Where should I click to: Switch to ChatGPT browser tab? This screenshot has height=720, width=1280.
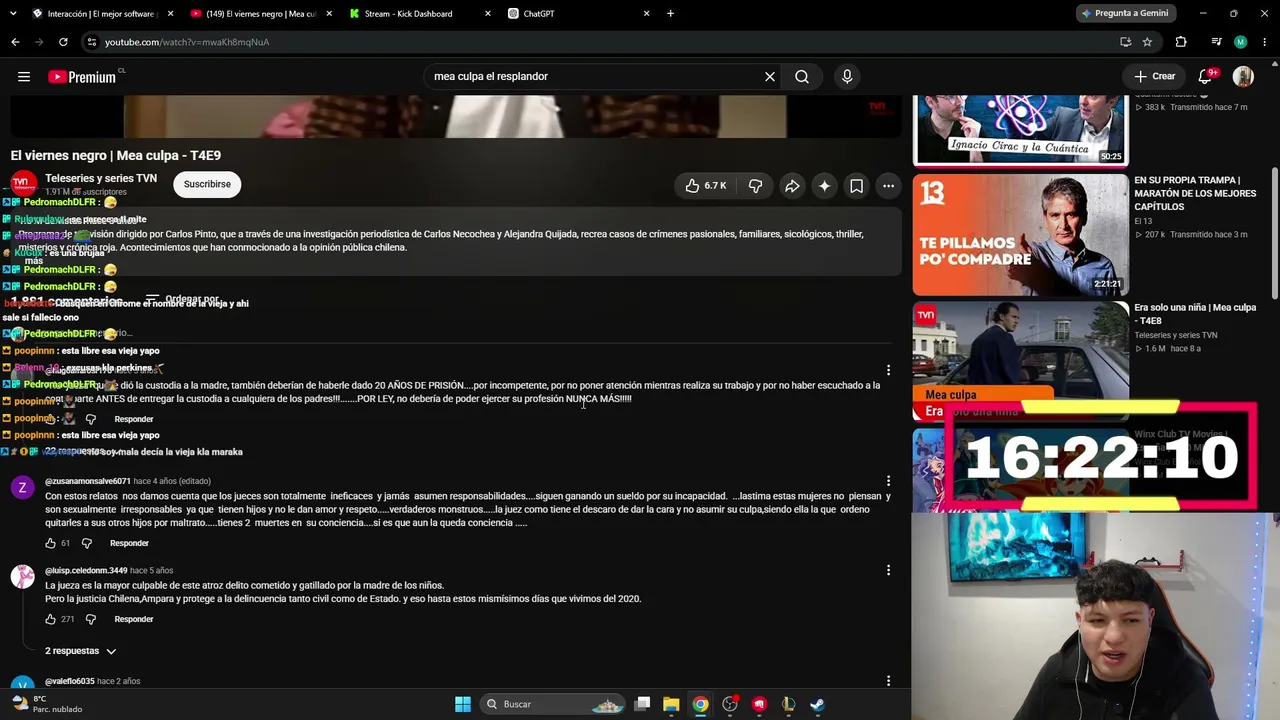click(x=578, y=14)
